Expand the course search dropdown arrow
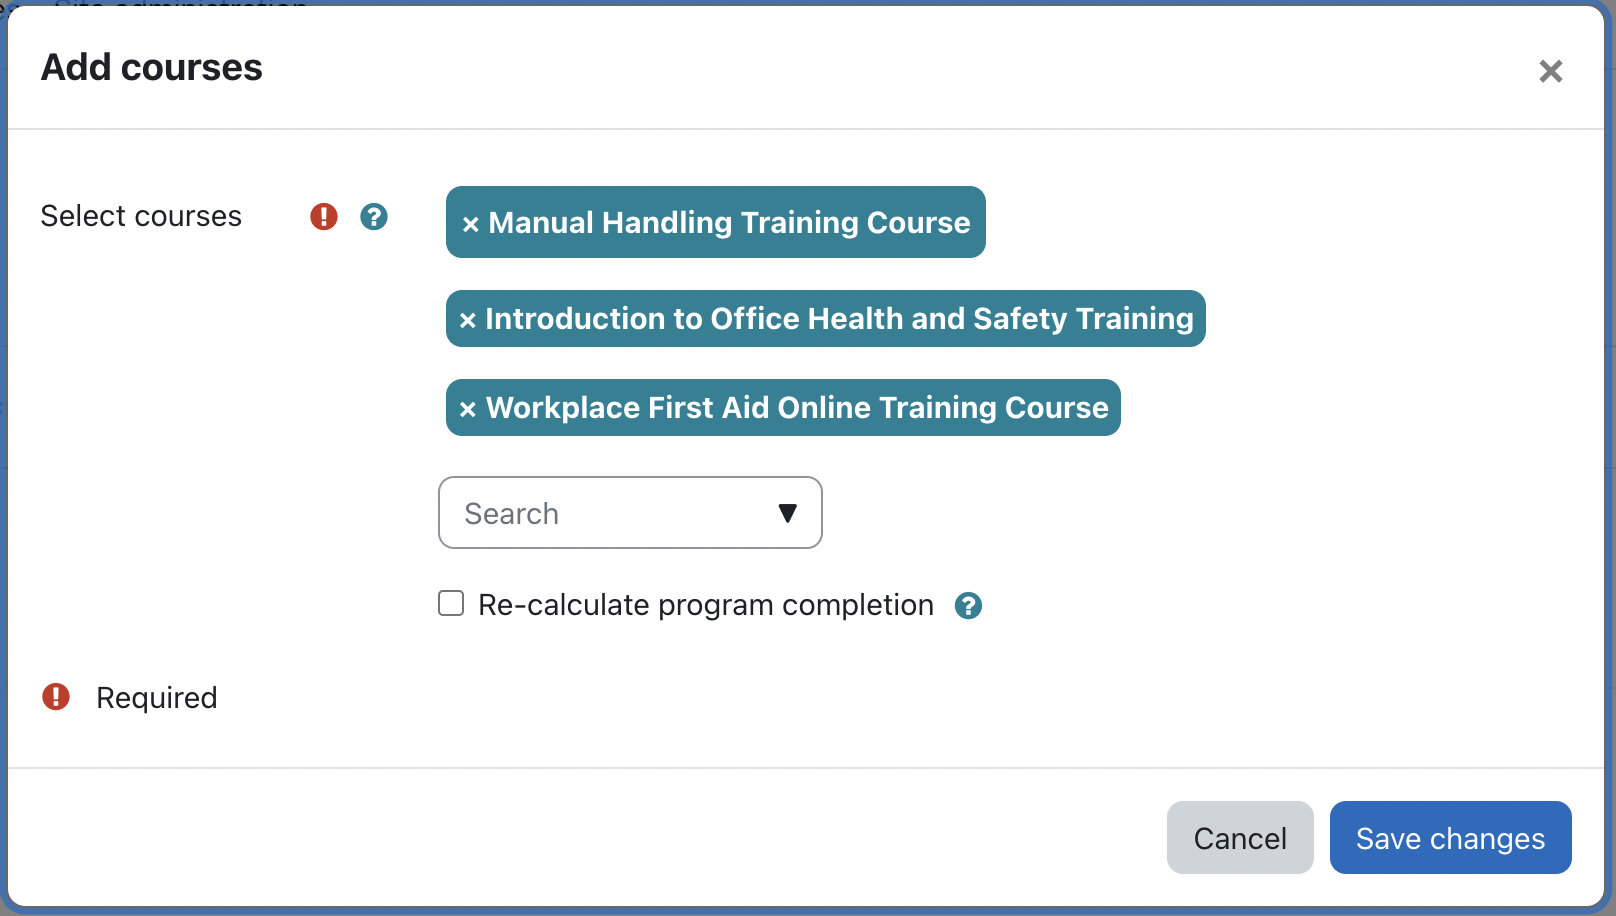The height and width of the screenshot is (916, 1616). click(x=787, y=513)
